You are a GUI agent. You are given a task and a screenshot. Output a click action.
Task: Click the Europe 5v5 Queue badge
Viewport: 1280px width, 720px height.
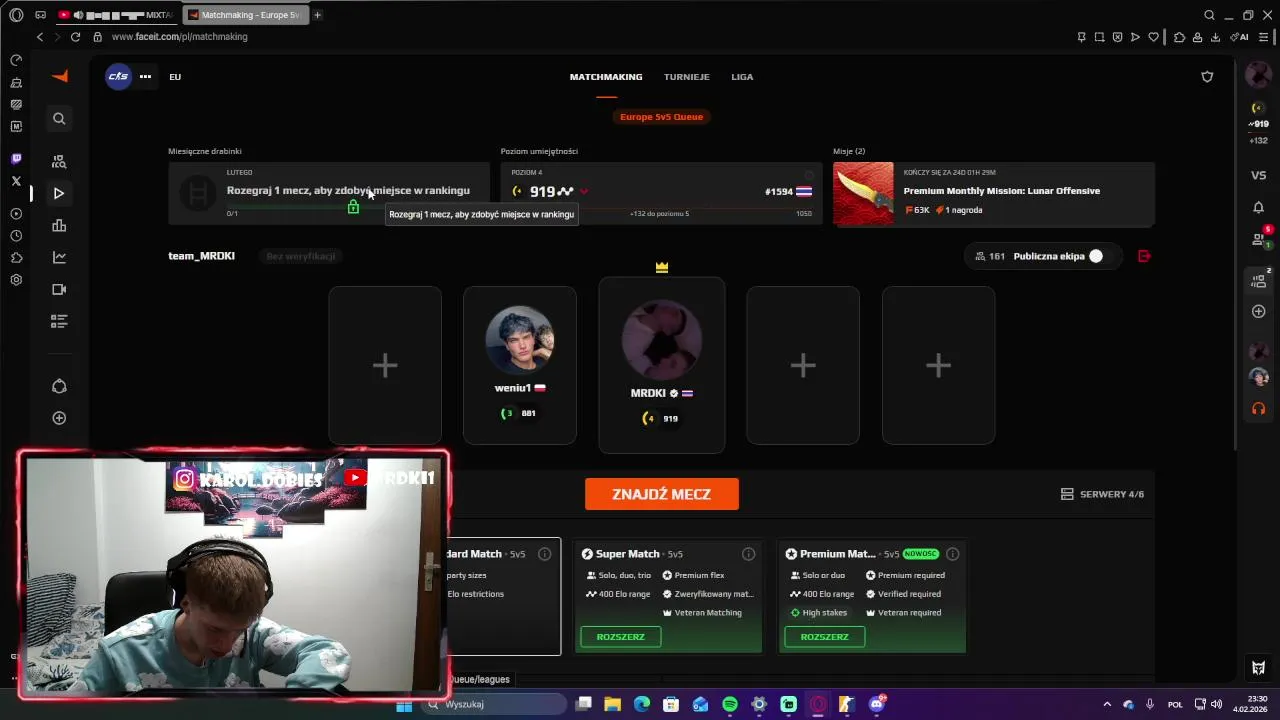coord(662,117)
